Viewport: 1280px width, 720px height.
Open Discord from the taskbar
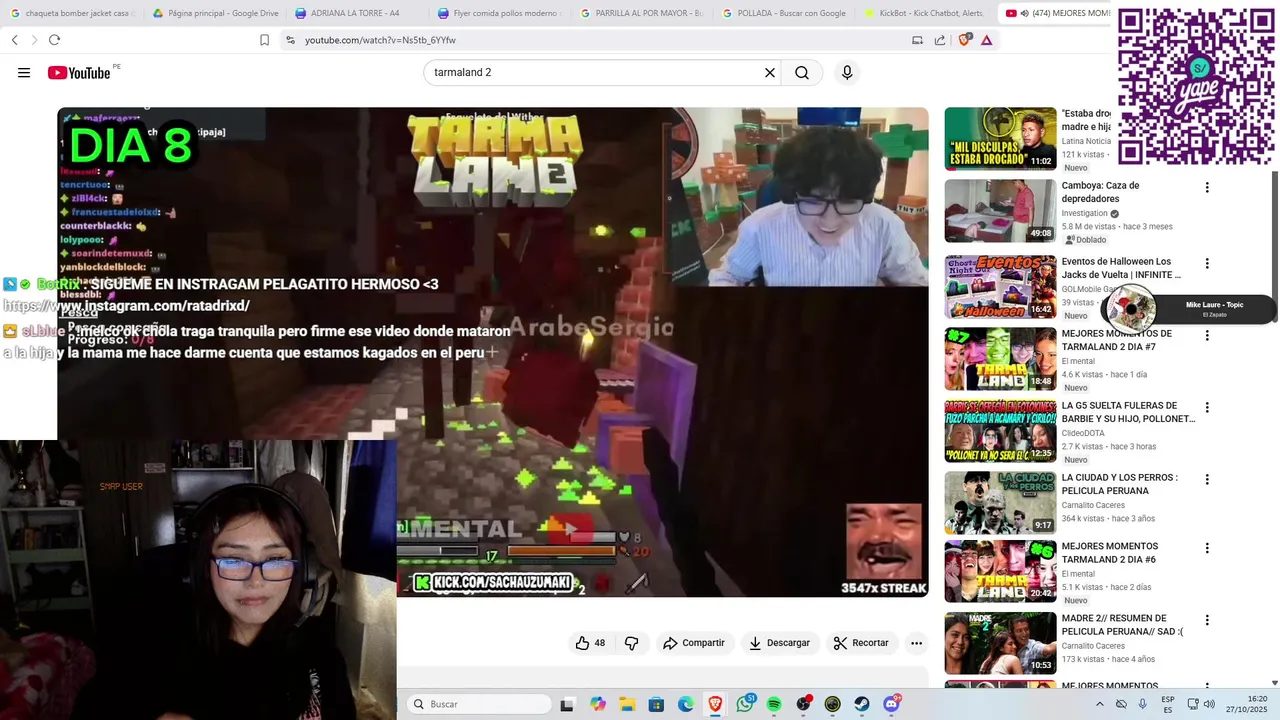click(x=891, y=704)
